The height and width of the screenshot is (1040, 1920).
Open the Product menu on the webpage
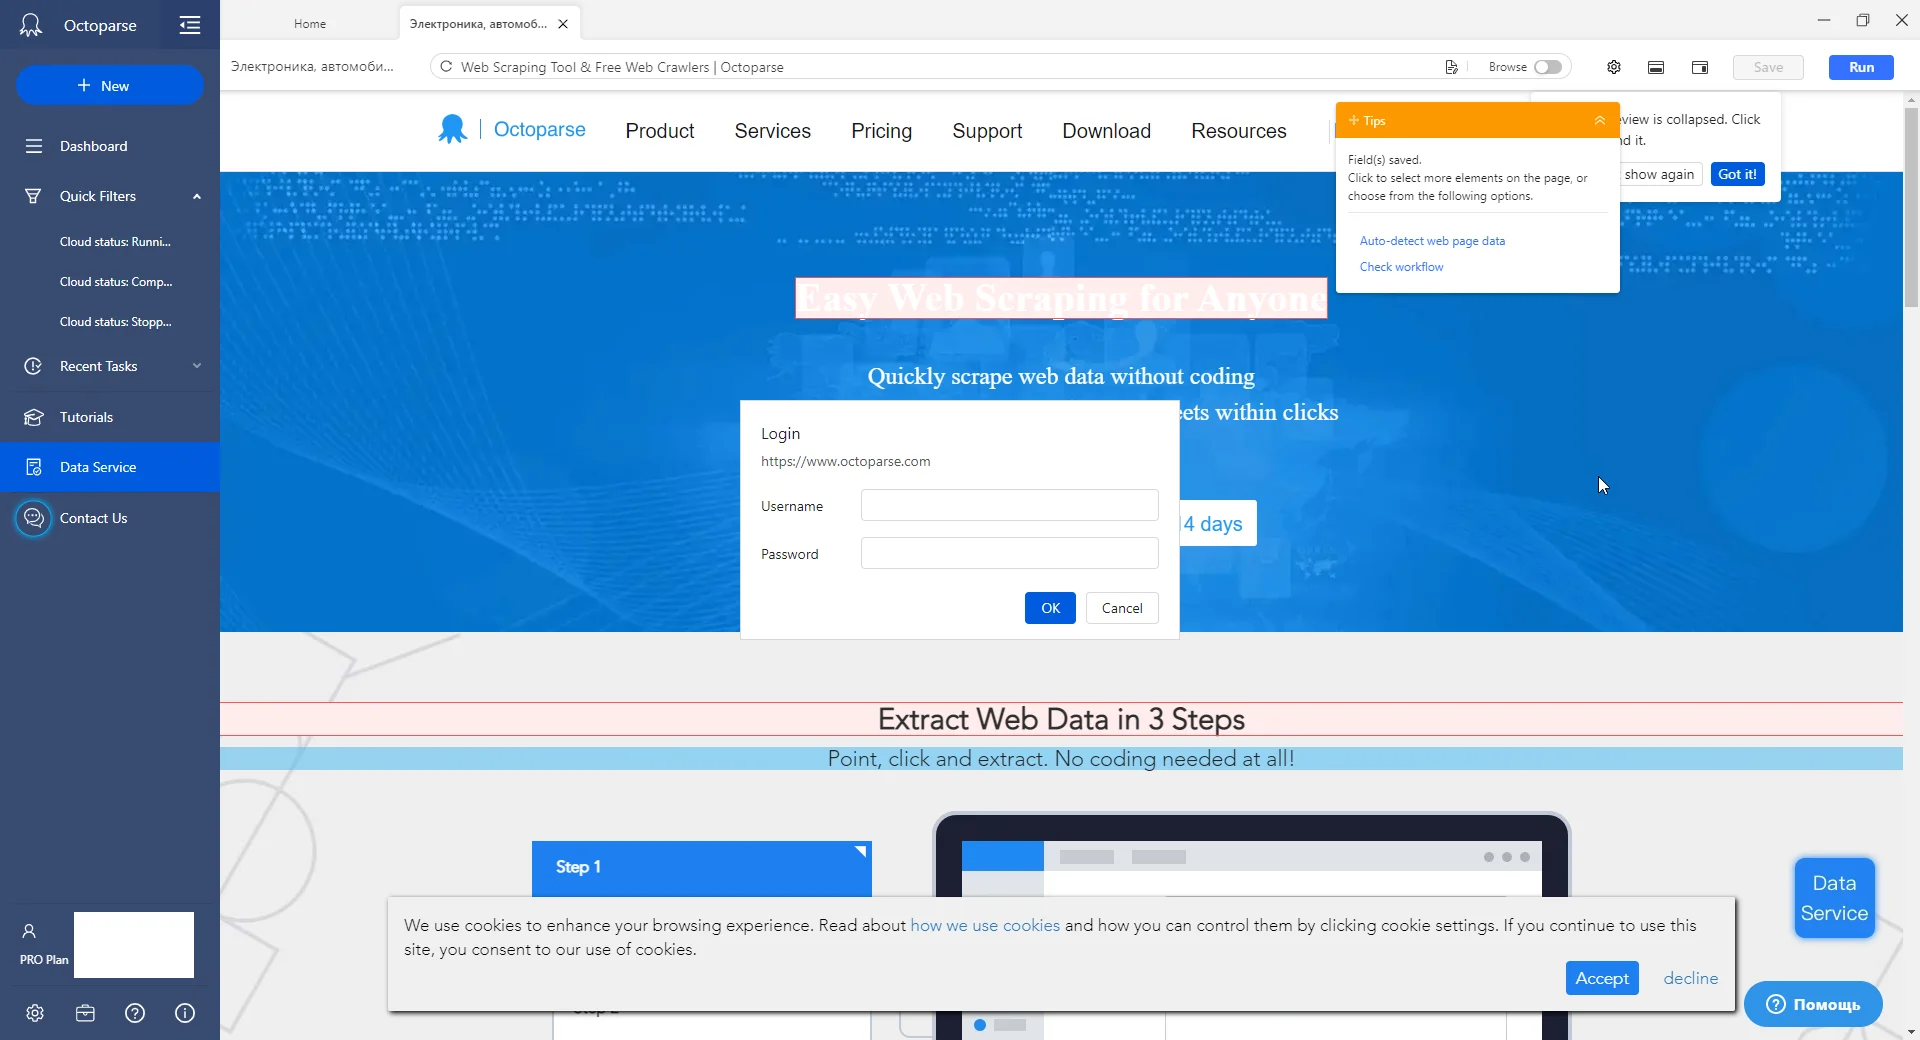point(660,131)
